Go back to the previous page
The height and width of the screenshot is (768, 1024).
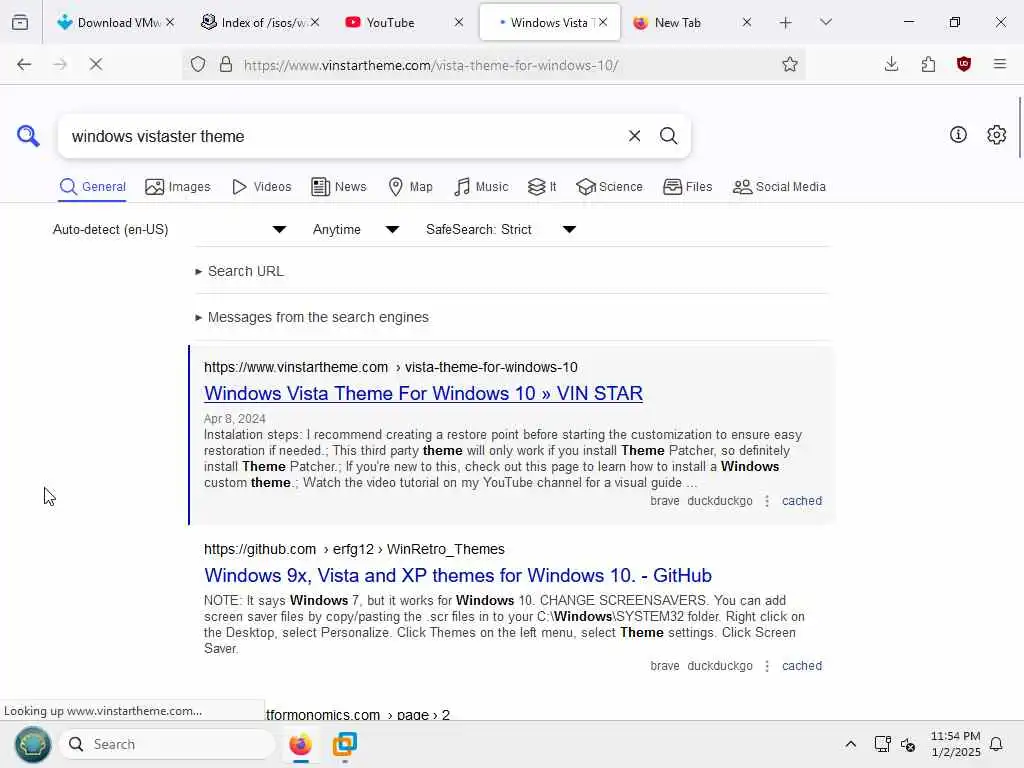pos(24,64)
